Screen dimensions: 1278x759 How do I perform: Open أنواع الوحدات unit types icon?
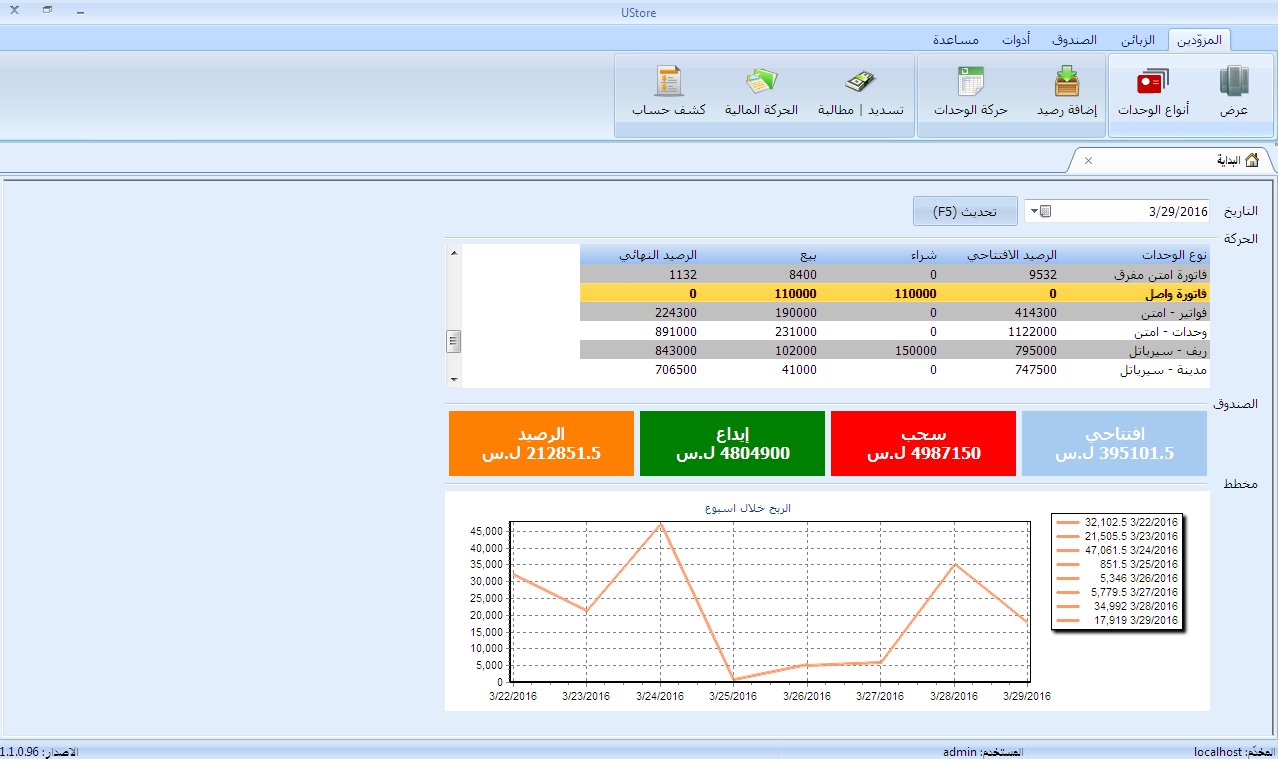point(1153,92)
